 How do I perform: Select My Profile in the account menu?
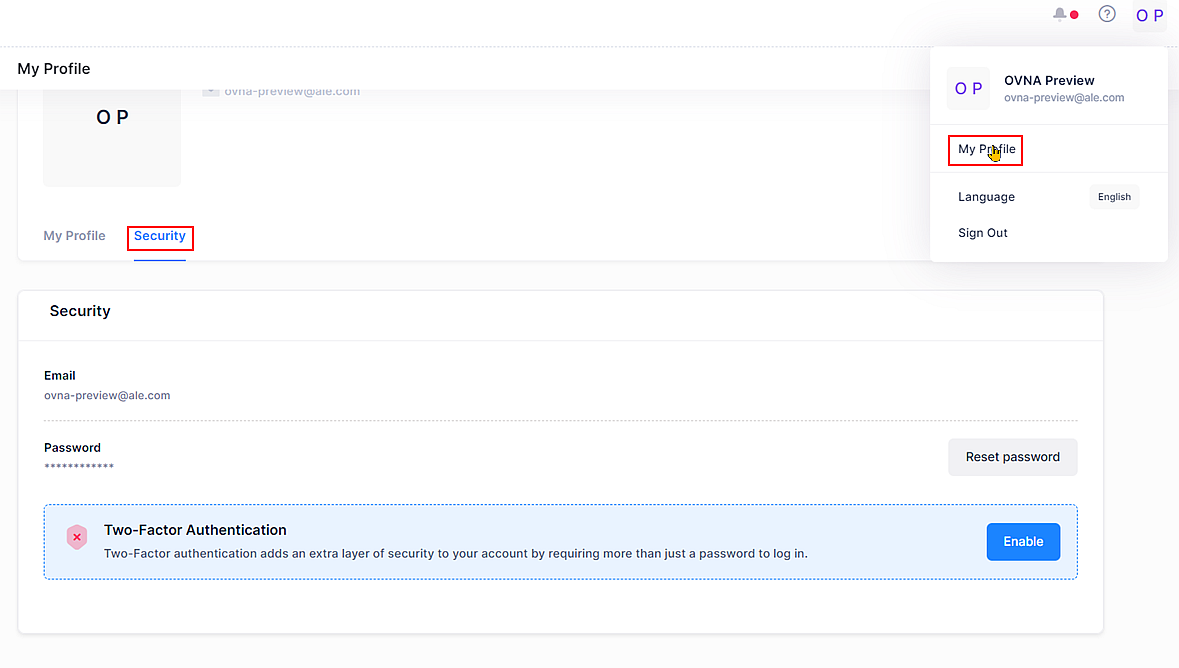click(986, 150)
